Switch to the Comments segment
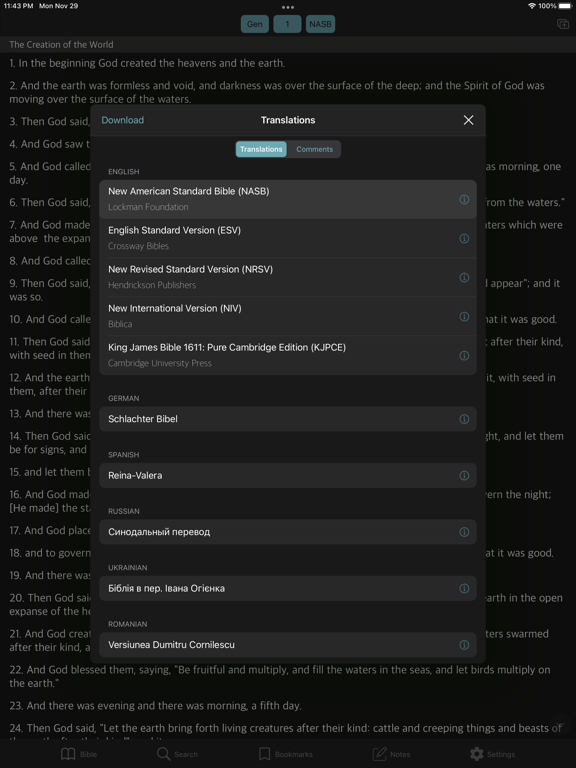The image size is (576, 768). pos(314,149)
